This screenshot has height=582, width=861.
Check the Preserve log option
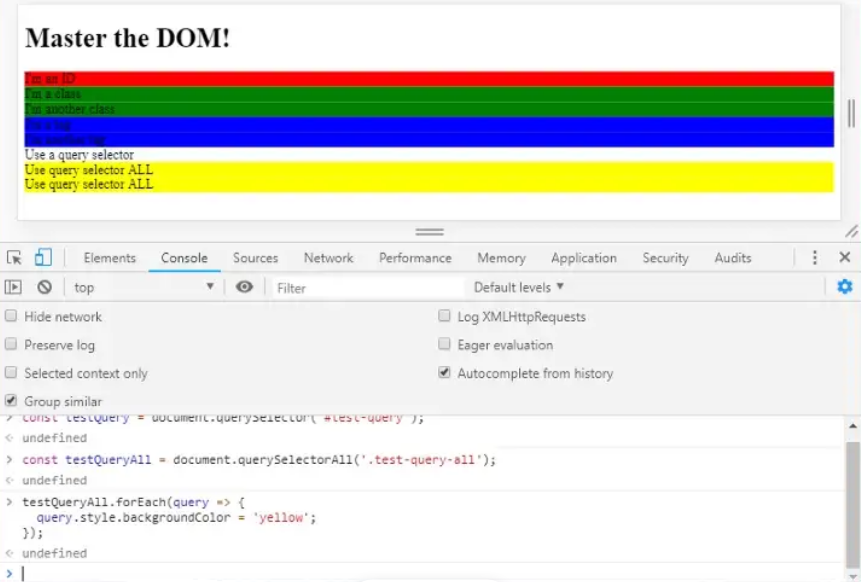(x=12, y=344)
